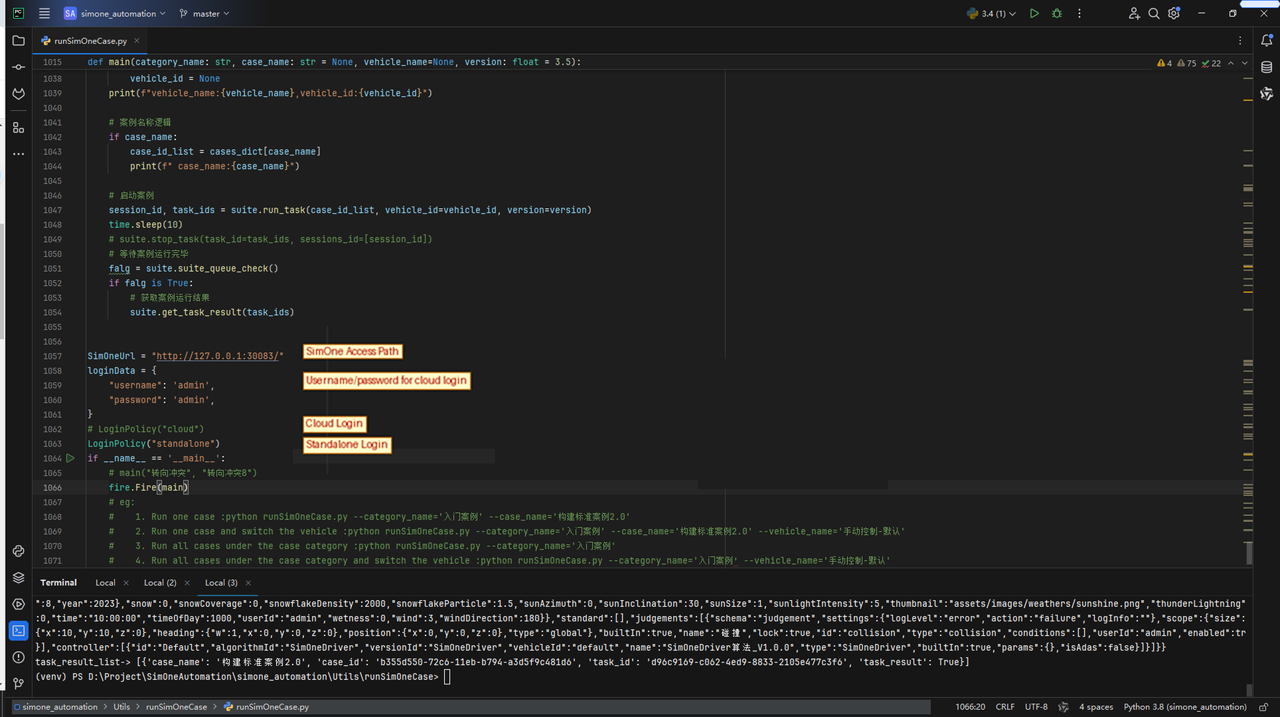Close the Local (3) terminal tab
Image resolution: width=1280 pixels, height=717 pixels.
(248, 582)
